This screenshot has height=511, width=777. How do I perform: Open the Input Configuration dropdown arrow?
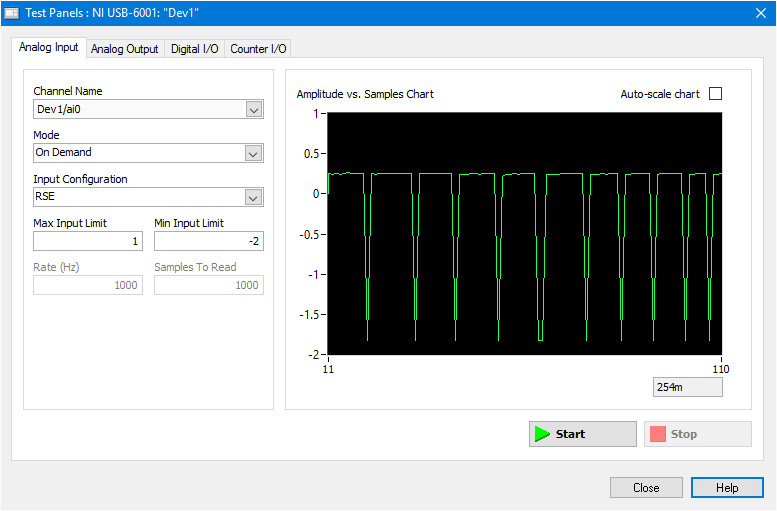tap(254, 198)
